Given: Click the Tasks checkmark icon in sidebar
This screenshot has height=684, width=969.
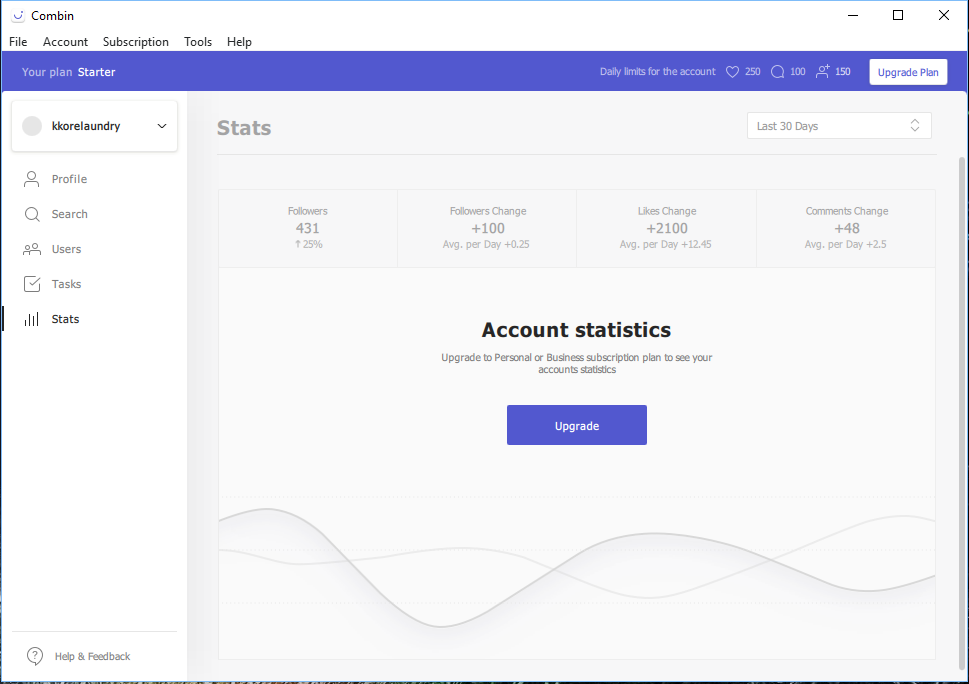Looking at the screenshot, I should pyautogui.click(x=32, y=284).
